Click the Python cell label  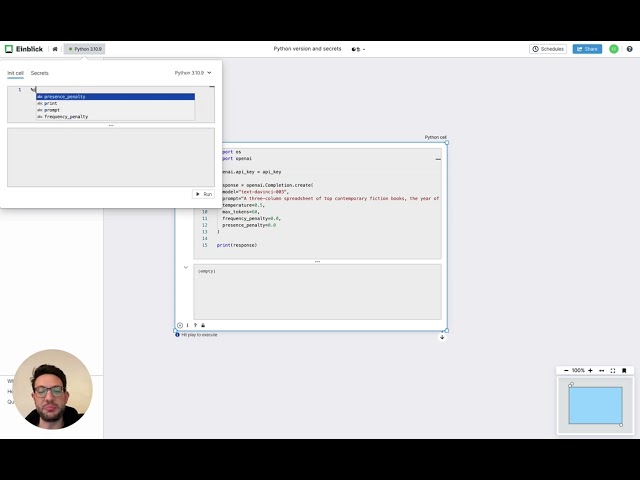[436, 137]
